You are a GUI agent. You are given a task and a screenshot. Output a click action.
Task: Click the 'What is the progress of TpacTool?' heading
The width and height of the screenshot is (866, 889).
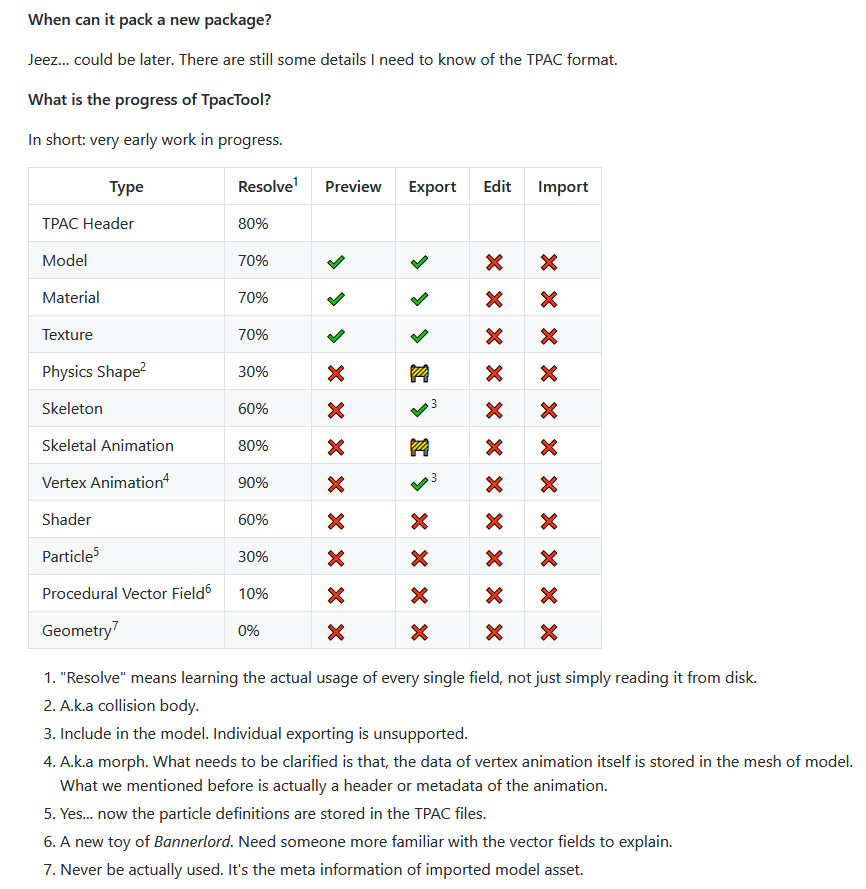click(150, 100)
